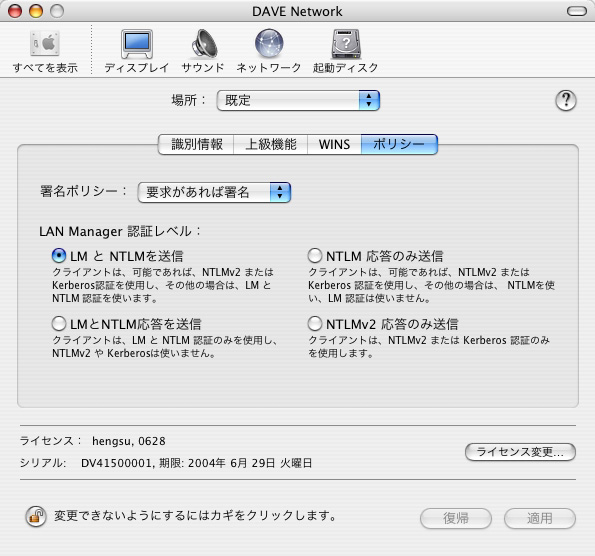595x556 pixels.
Task: Click the red close window button
Action: (15, 11)
